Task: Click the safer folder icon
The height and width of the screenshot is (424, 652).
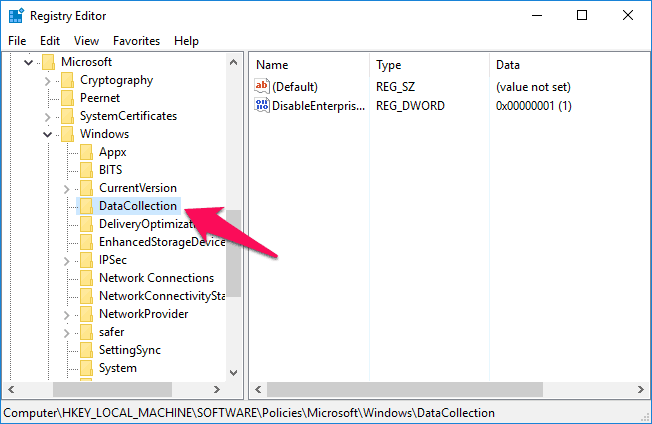Action: click(86, 332)
